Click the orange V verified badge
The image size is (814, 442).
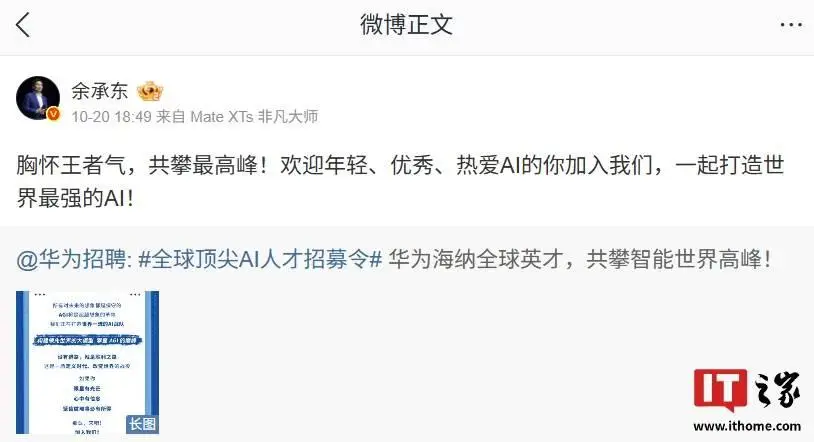[53, 114]
